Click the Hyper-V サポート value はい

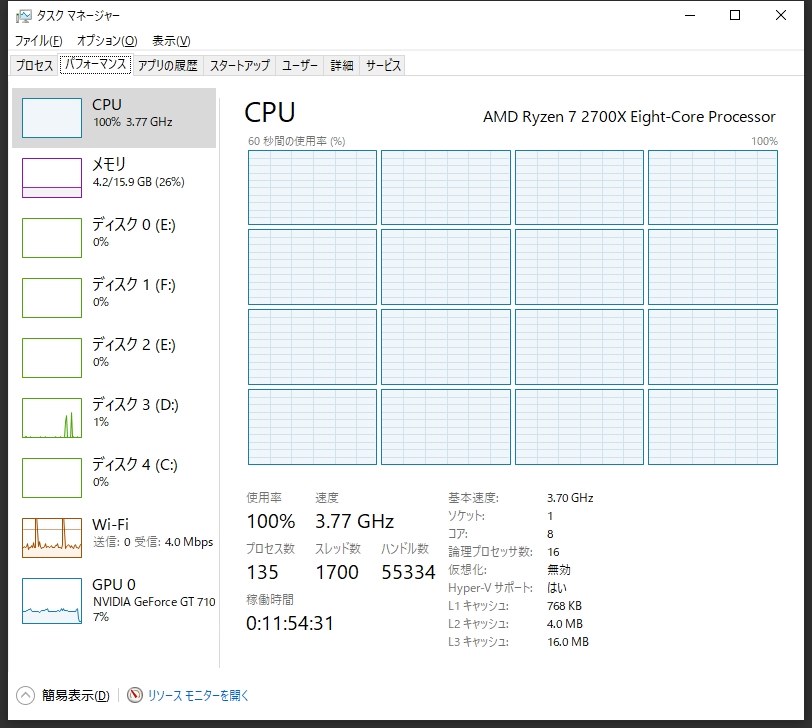[557, 588]
